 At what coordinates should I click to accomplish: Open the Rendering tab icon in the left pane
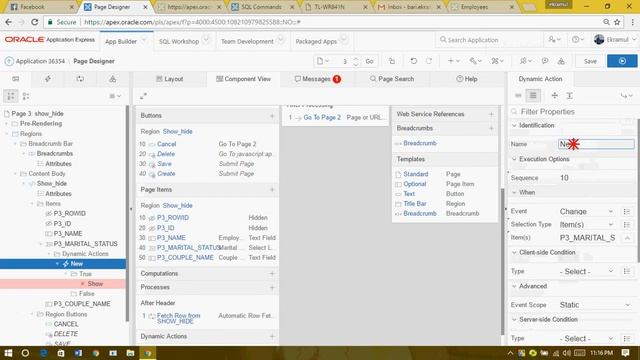click(16, 79)
